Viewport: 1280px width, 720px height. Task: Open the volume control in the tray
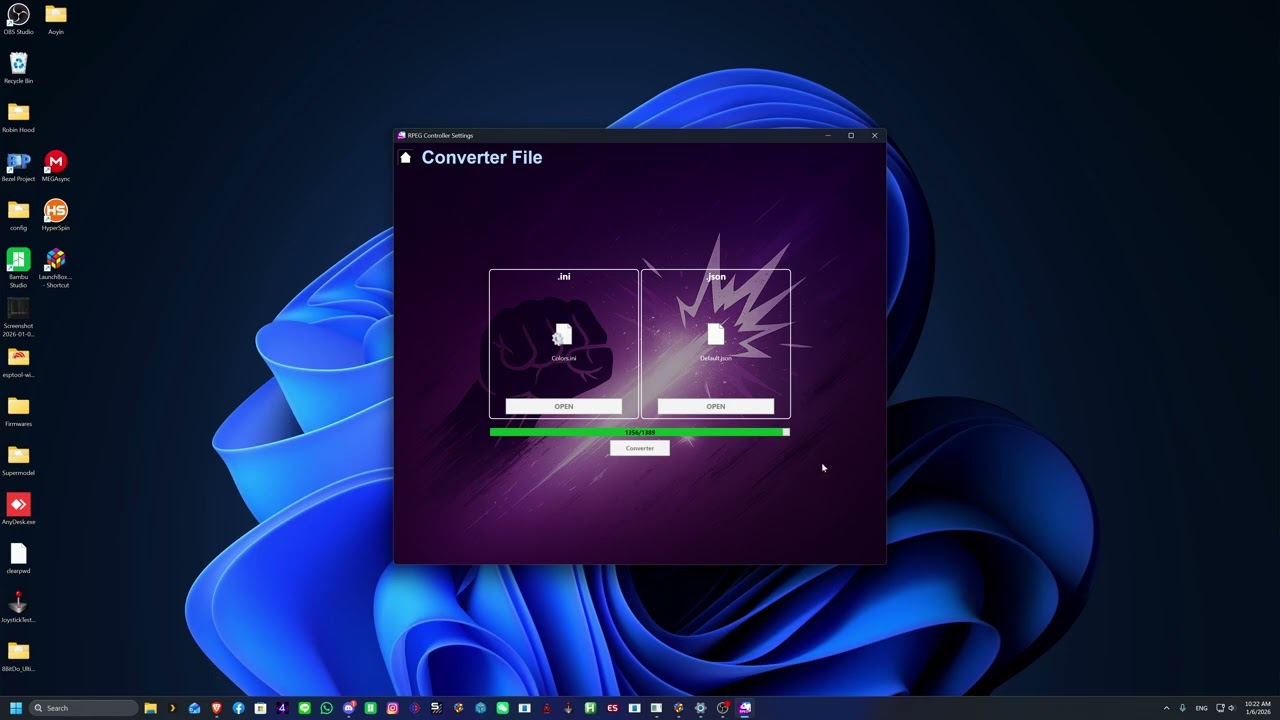click(x=1231, y=708)
